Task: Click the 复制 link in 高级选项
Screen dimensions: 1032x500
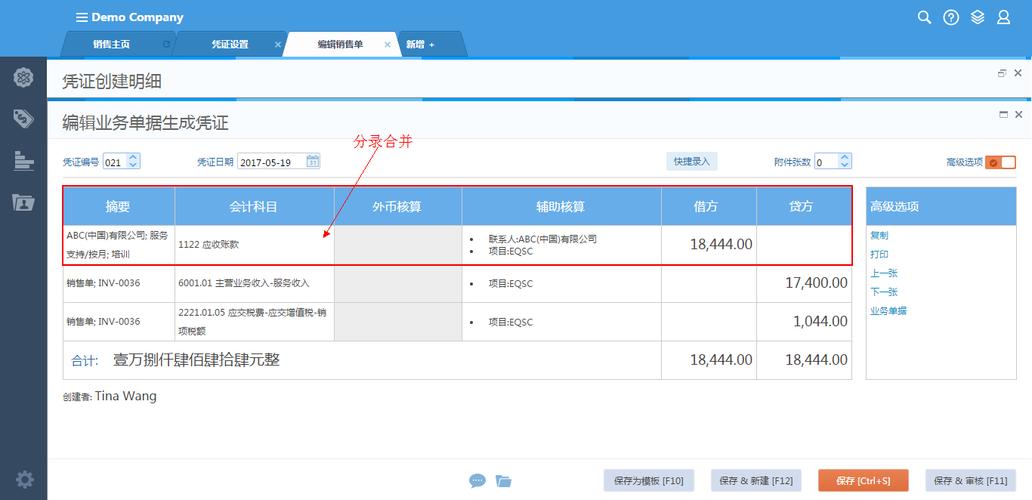Action: (x=879, y=236)
